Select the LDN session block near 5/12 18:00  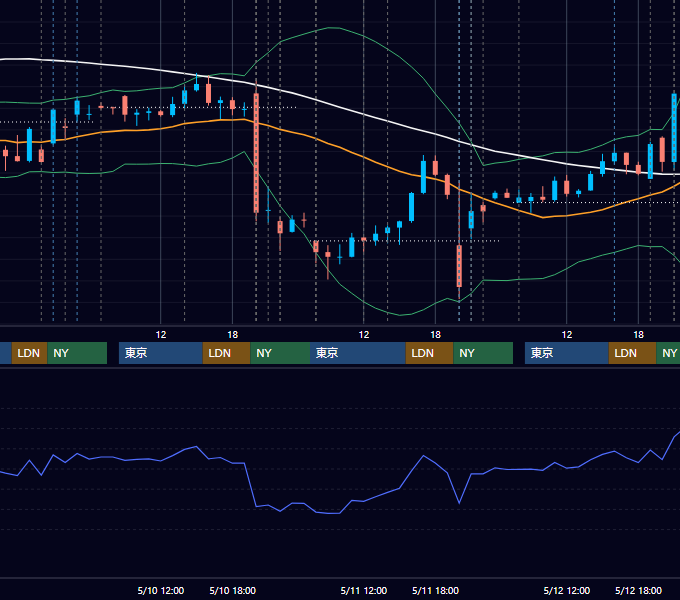(x=632, y=353)
